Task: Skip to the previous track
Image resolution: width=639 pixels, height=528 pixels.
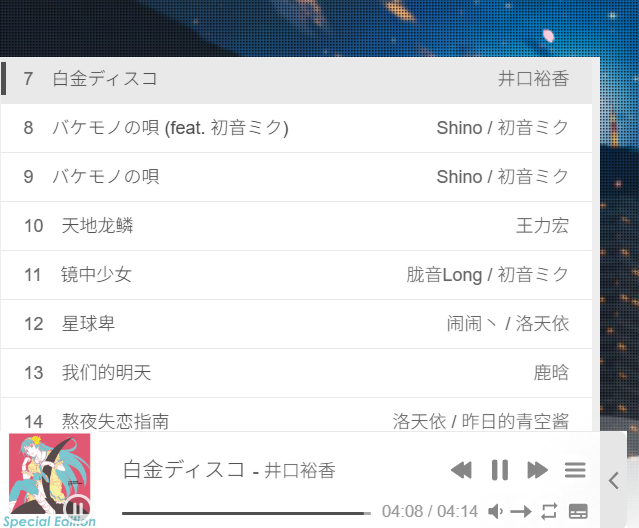Action: coord(461,470)
